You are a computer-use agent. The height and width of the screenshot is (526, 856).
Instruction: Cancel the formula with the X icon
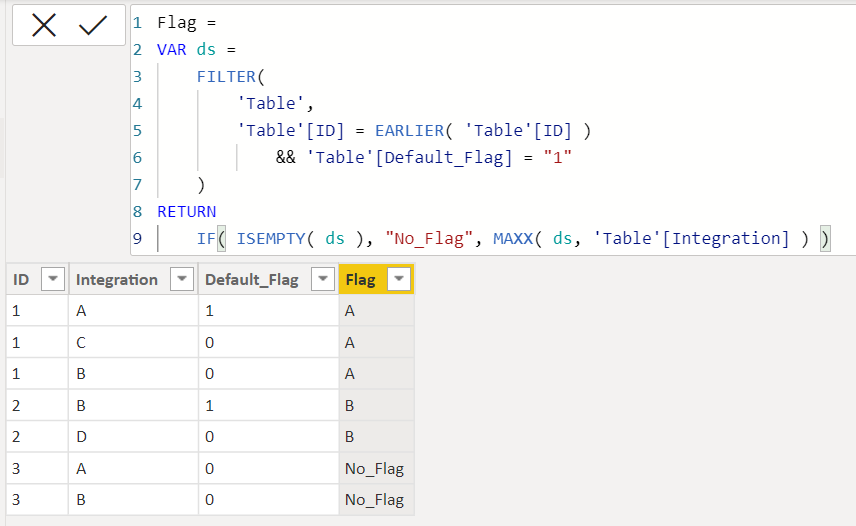point(44,25)
